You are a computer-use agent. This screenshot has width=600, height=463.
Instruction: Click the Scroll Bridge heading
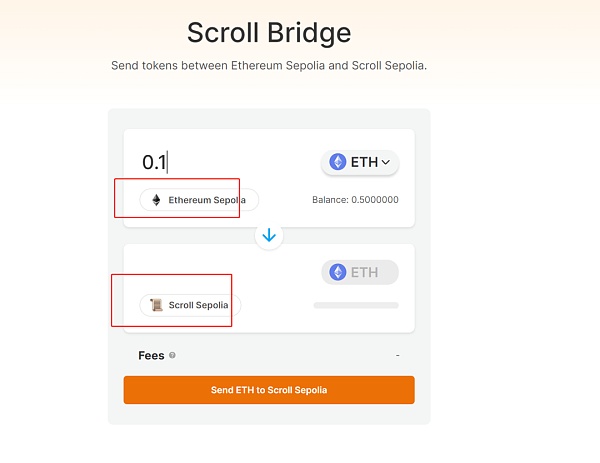(x=269, y=32)
